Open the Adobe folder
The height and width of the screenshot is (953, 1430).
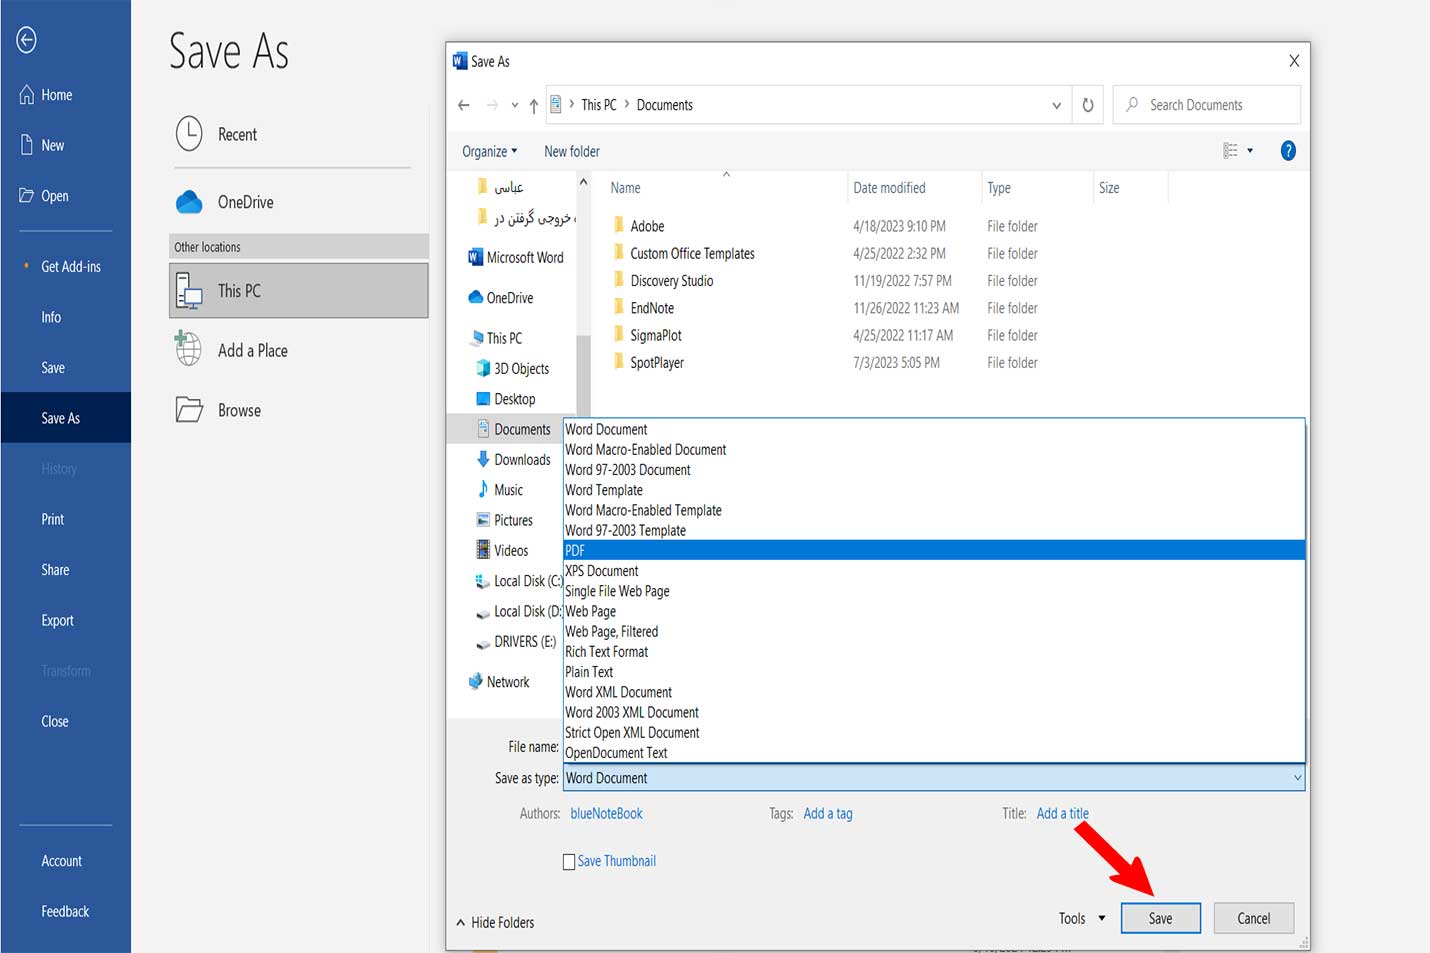coord(638,226)
